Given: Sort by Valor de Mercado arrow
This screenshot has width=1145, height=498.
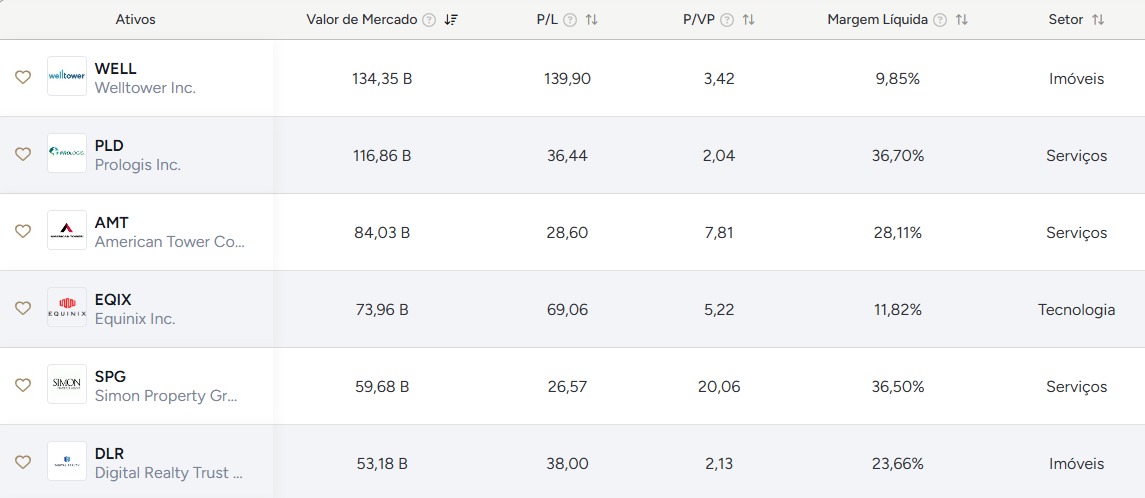Looking at the screenshot, I should tap(451, 20).
